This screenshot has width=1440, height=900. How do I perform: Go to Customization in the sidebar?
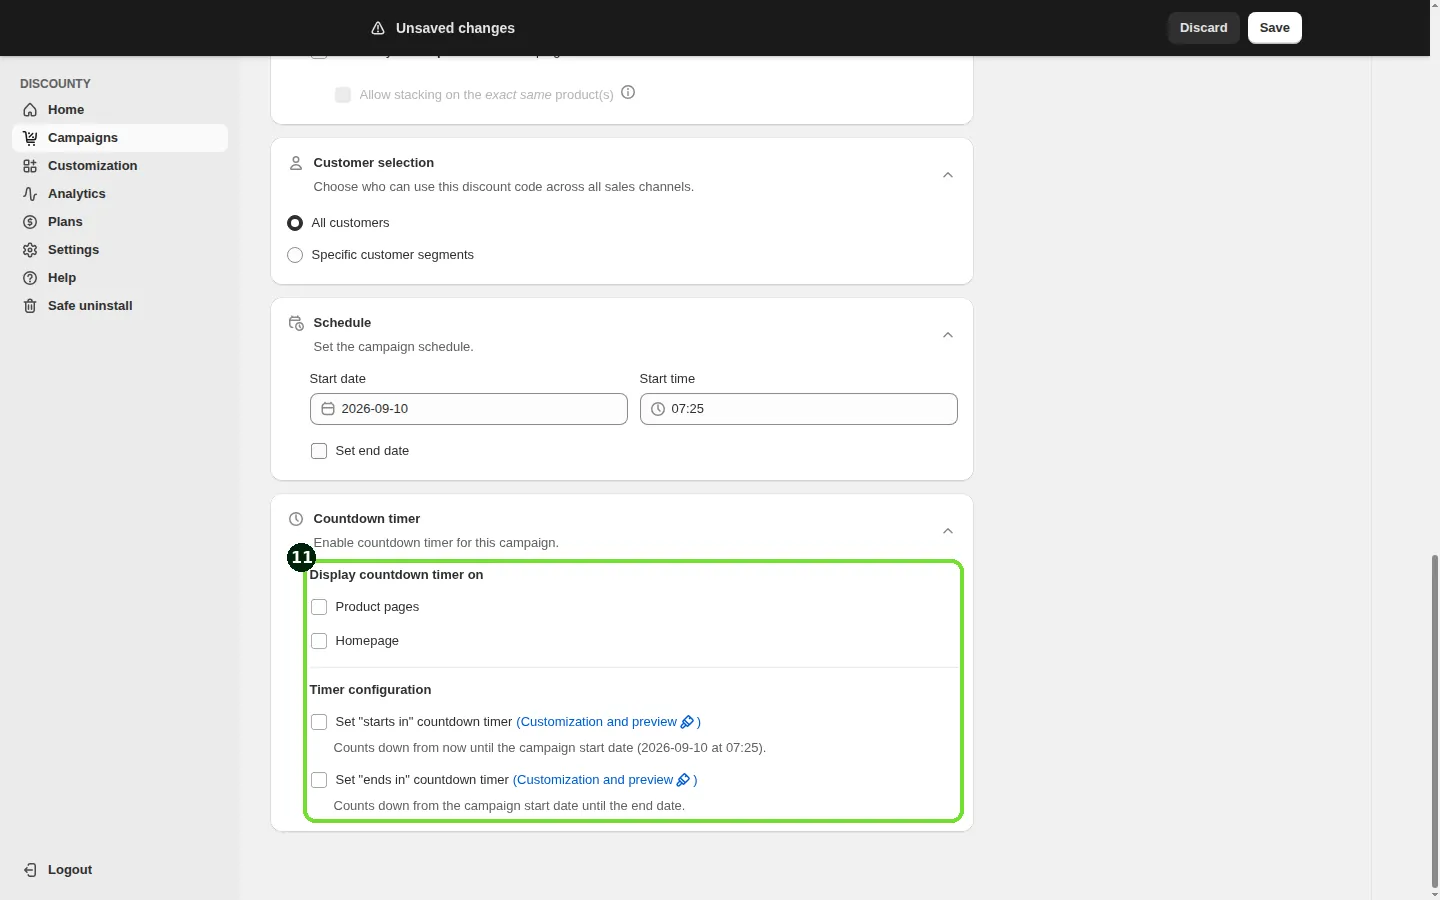click(x=120, y=166)
